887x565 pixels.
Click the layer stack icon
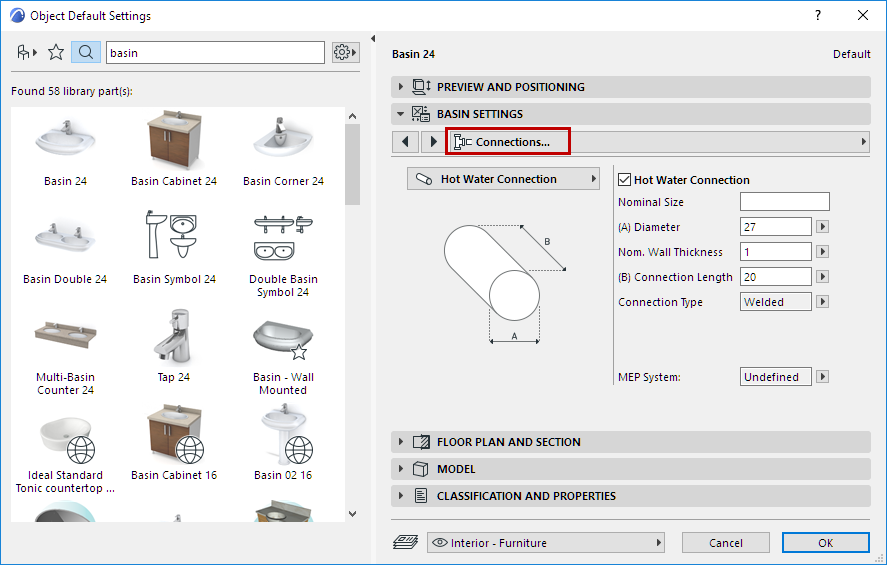[x=406, y=542]
